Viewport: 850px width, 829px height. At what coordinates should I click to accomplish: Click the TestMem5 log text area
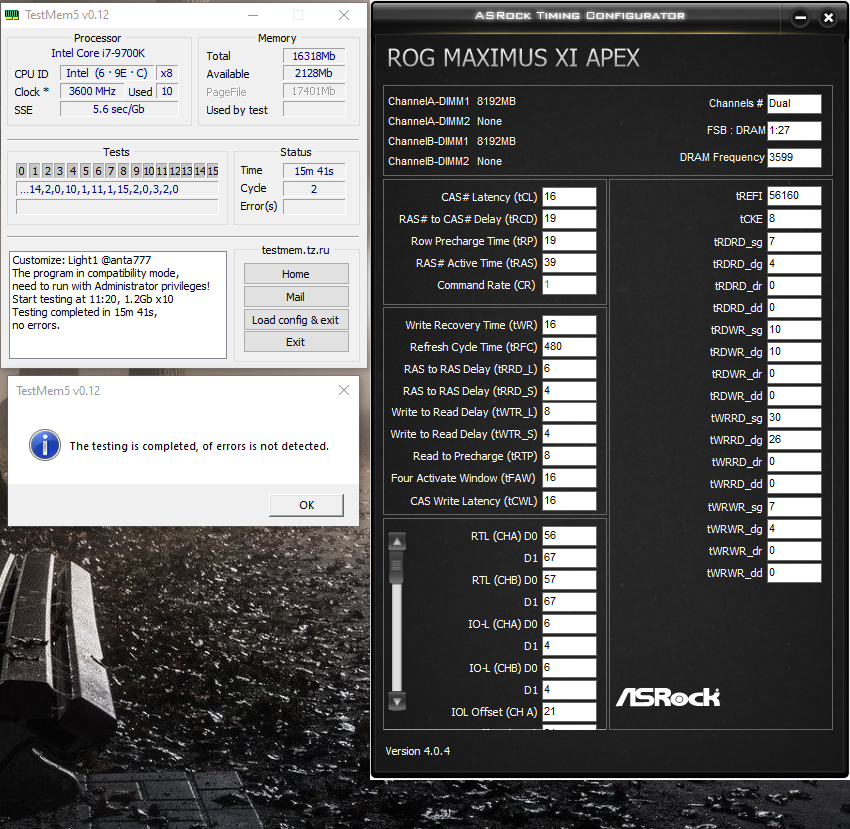click(x=118, y=305)
